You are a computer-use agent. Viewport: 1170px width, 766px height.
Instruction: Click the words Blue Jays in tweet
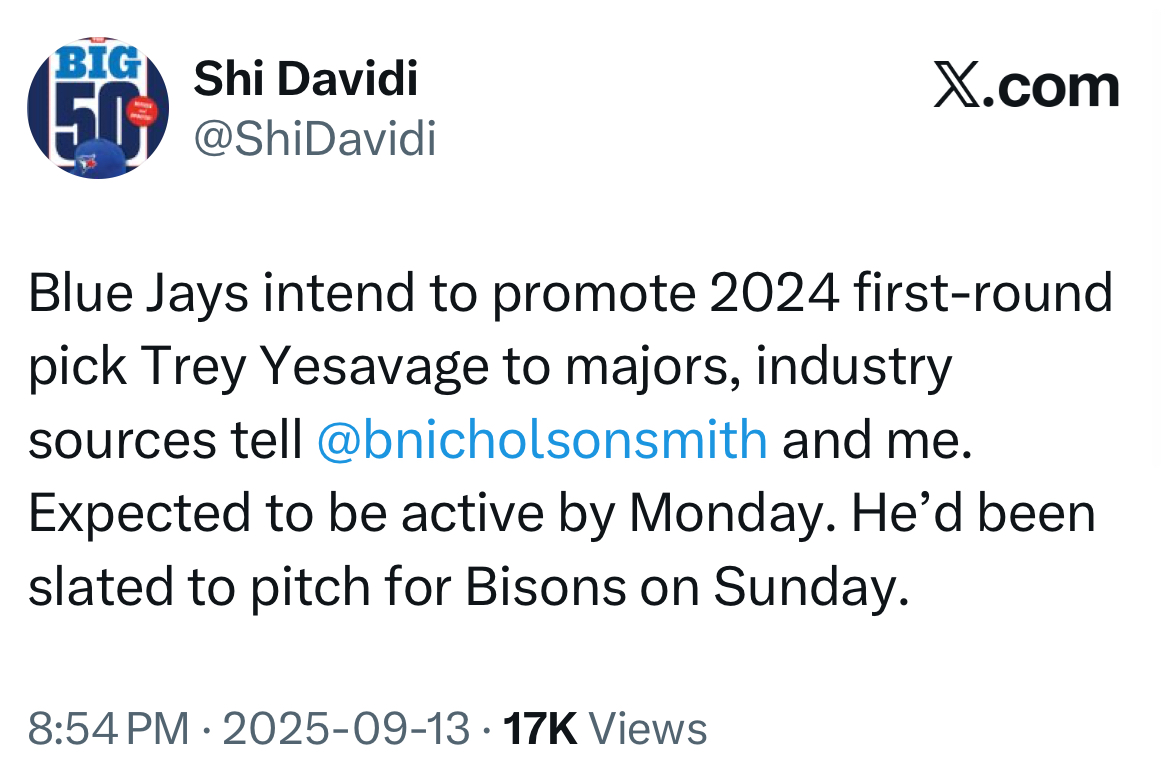pyautogui.click(x=138, y=293)
